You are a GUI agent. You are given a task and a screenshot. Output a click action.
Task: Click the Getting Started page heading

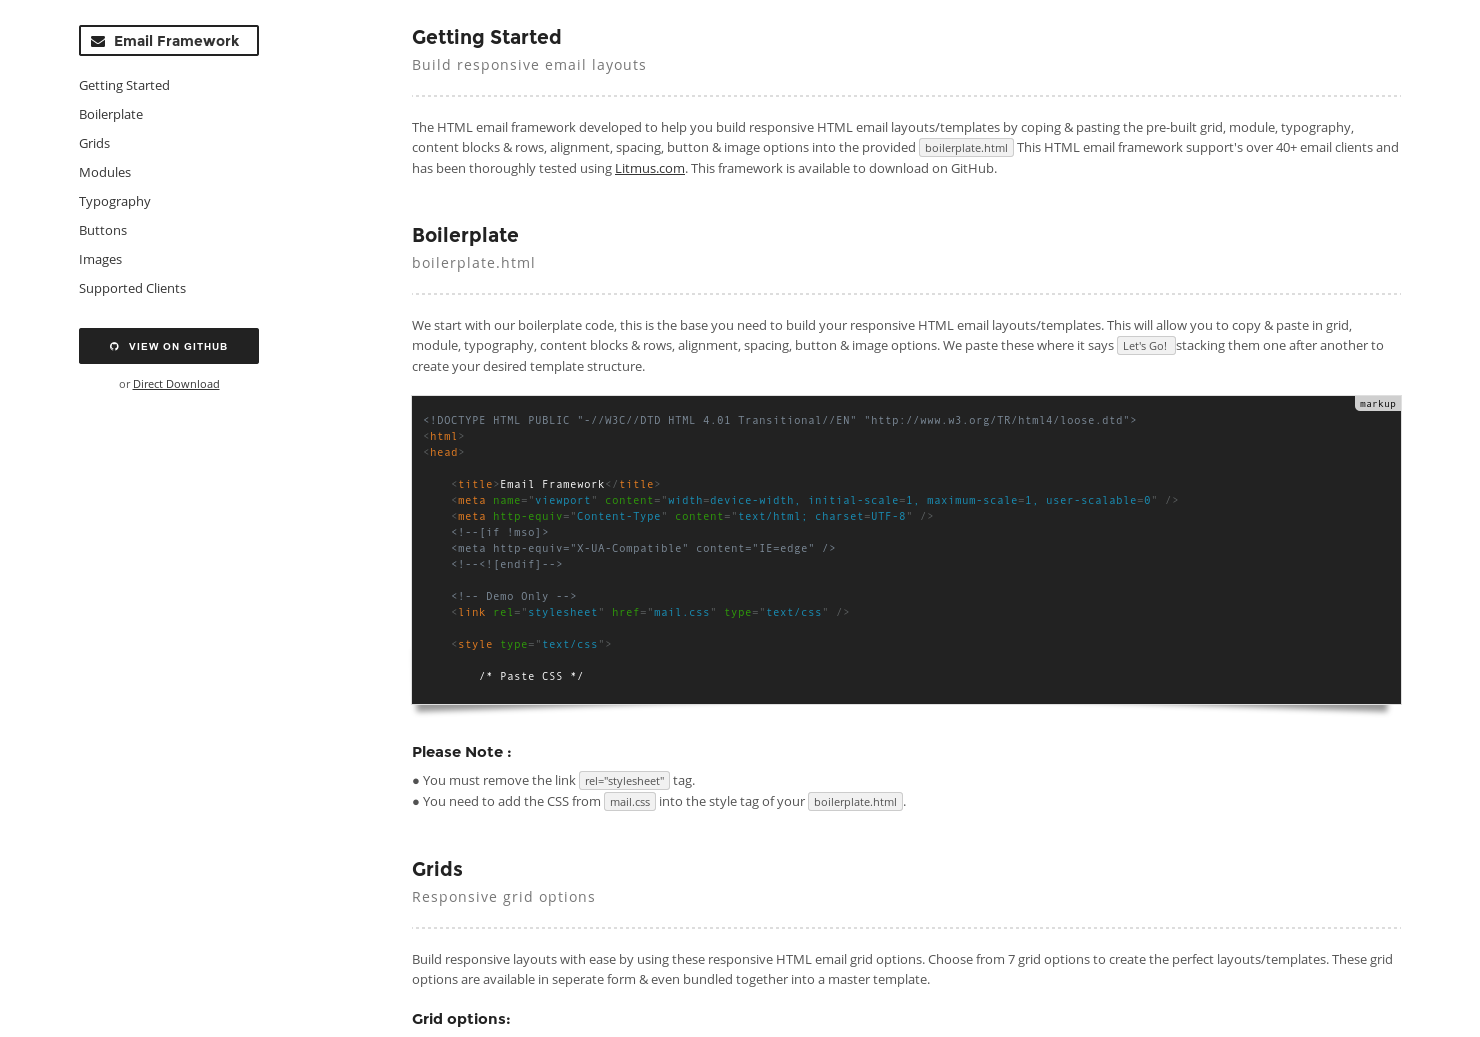click(486, 37)
